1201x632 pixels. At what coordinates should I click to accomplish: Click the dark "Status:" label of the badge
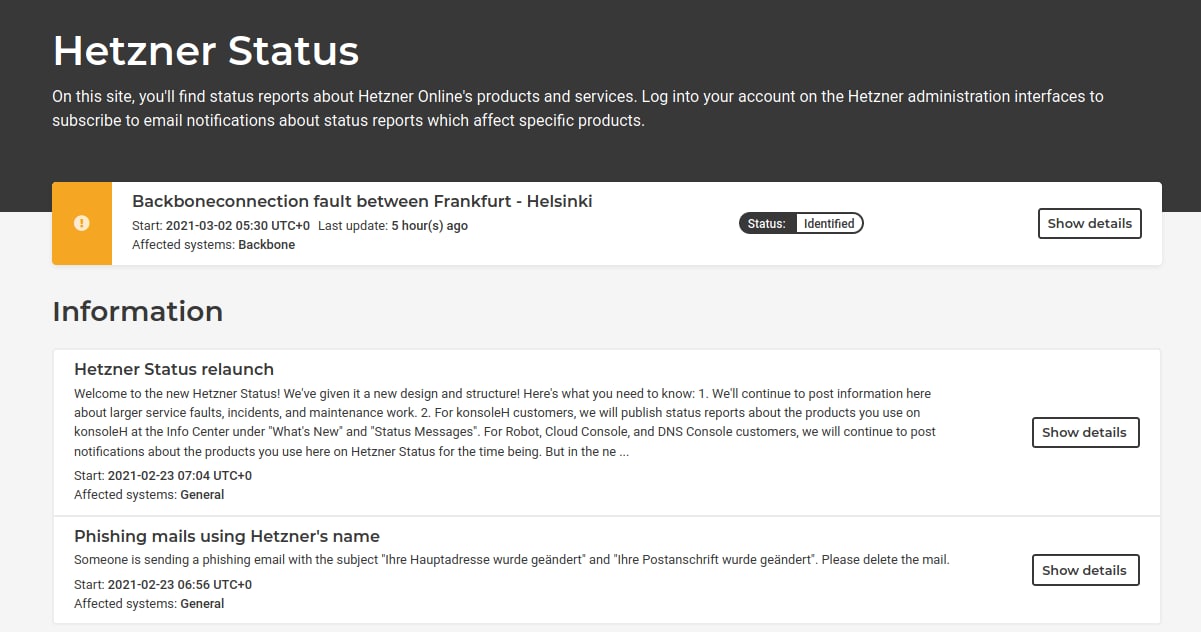coord(768,223)
